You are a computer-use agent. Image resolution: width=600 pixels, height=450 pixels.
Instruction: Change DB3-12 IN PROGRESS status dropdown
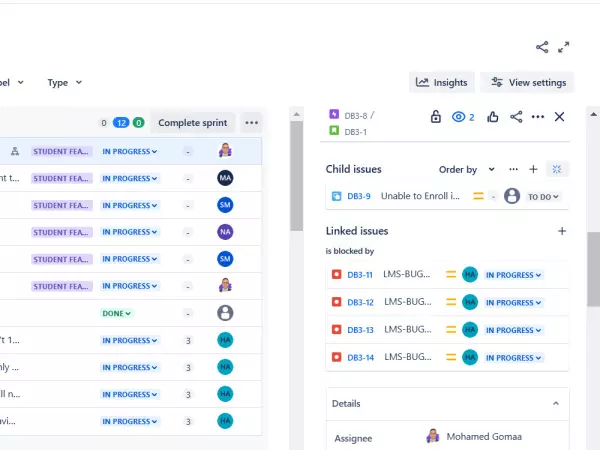[513, 303]
